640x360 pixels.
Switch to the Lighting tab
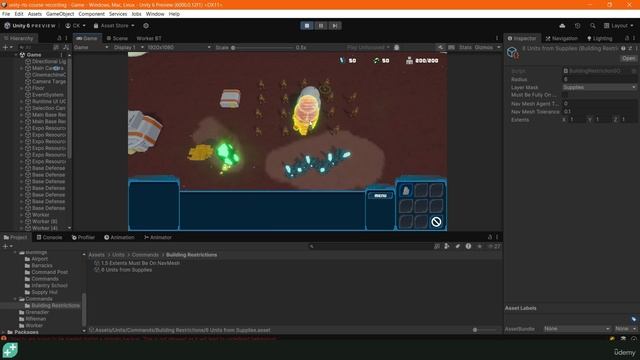click(x=600, y=38)
